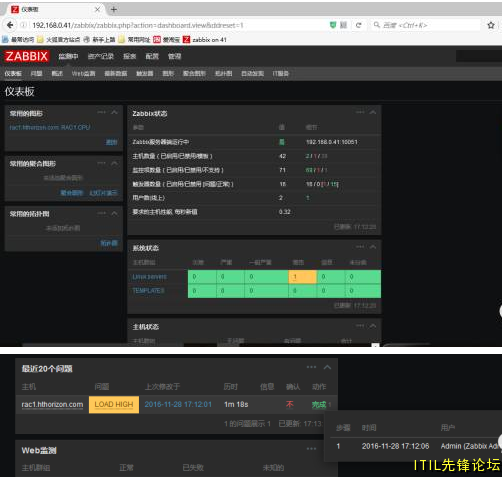Click the Zabbix search box in the header
Screen dimensions: 502x477
479,56
